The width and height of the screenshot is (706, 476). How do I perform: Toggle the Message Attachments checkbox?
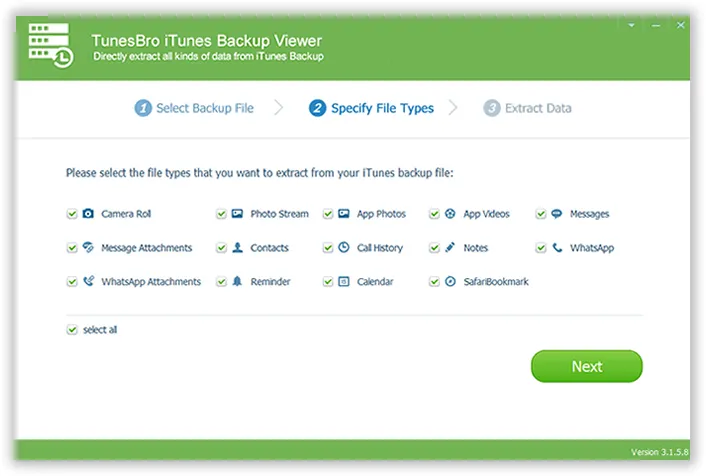click(72, 248)
